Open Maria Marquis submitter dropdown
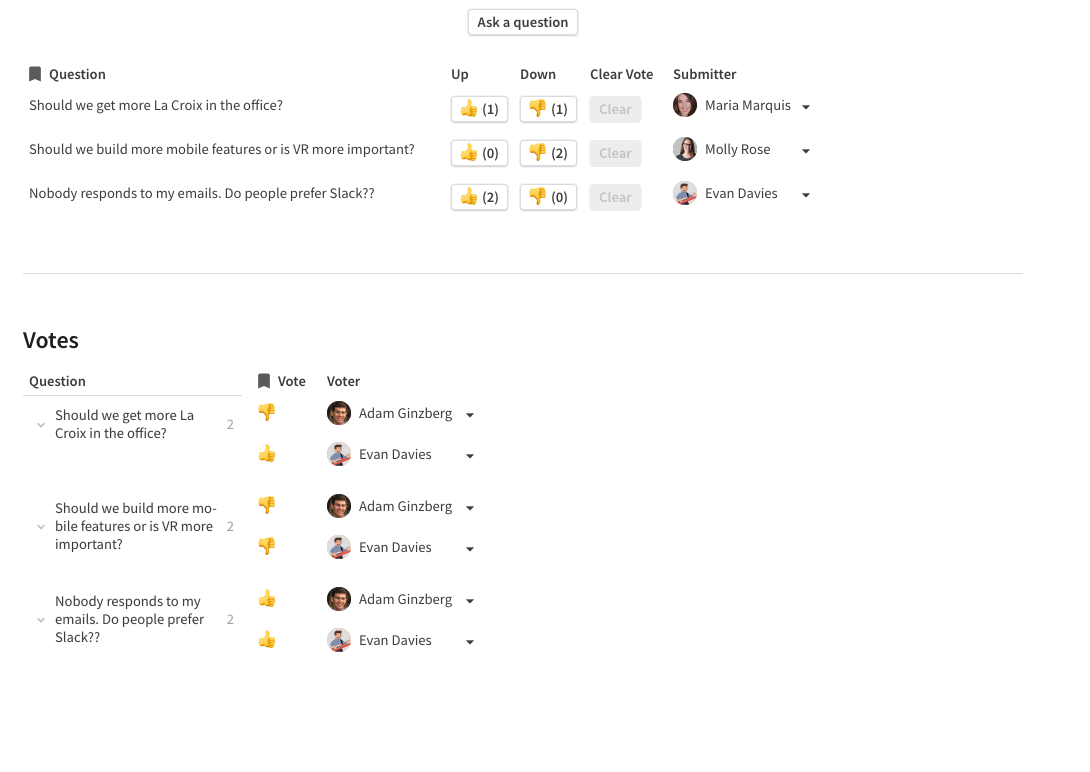1090x772 pixels. 806,107
